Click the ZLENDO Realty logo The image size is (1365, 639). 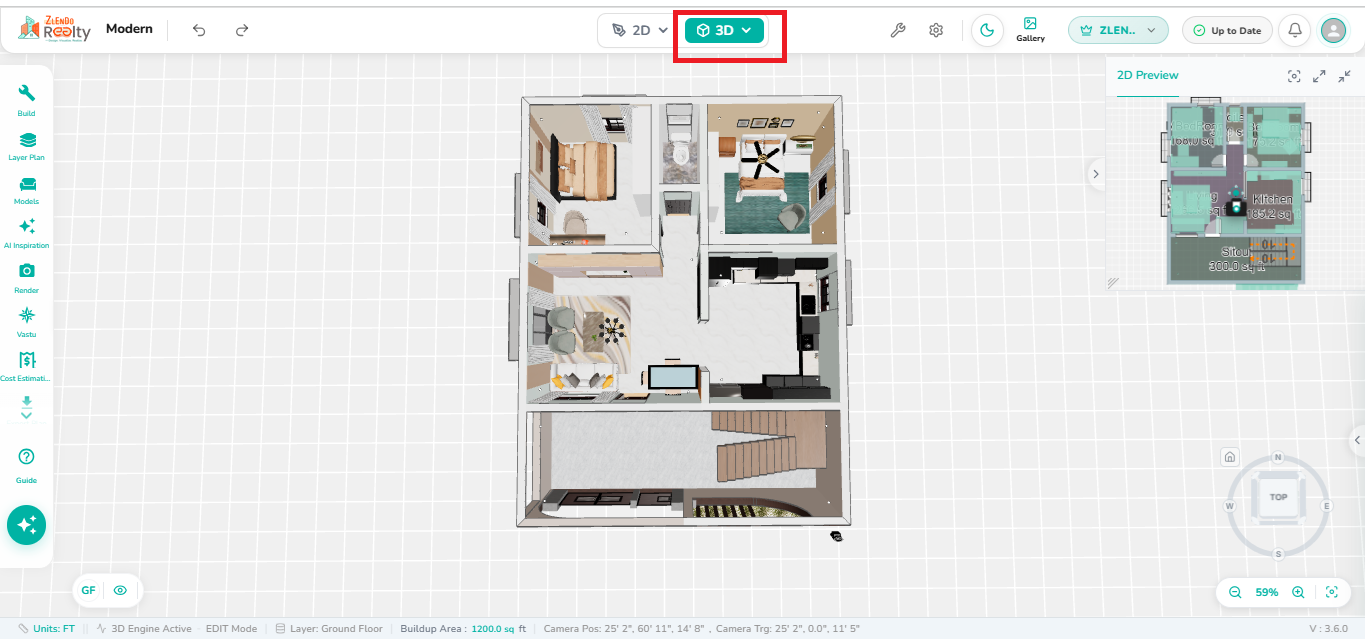tap(54, 30)
